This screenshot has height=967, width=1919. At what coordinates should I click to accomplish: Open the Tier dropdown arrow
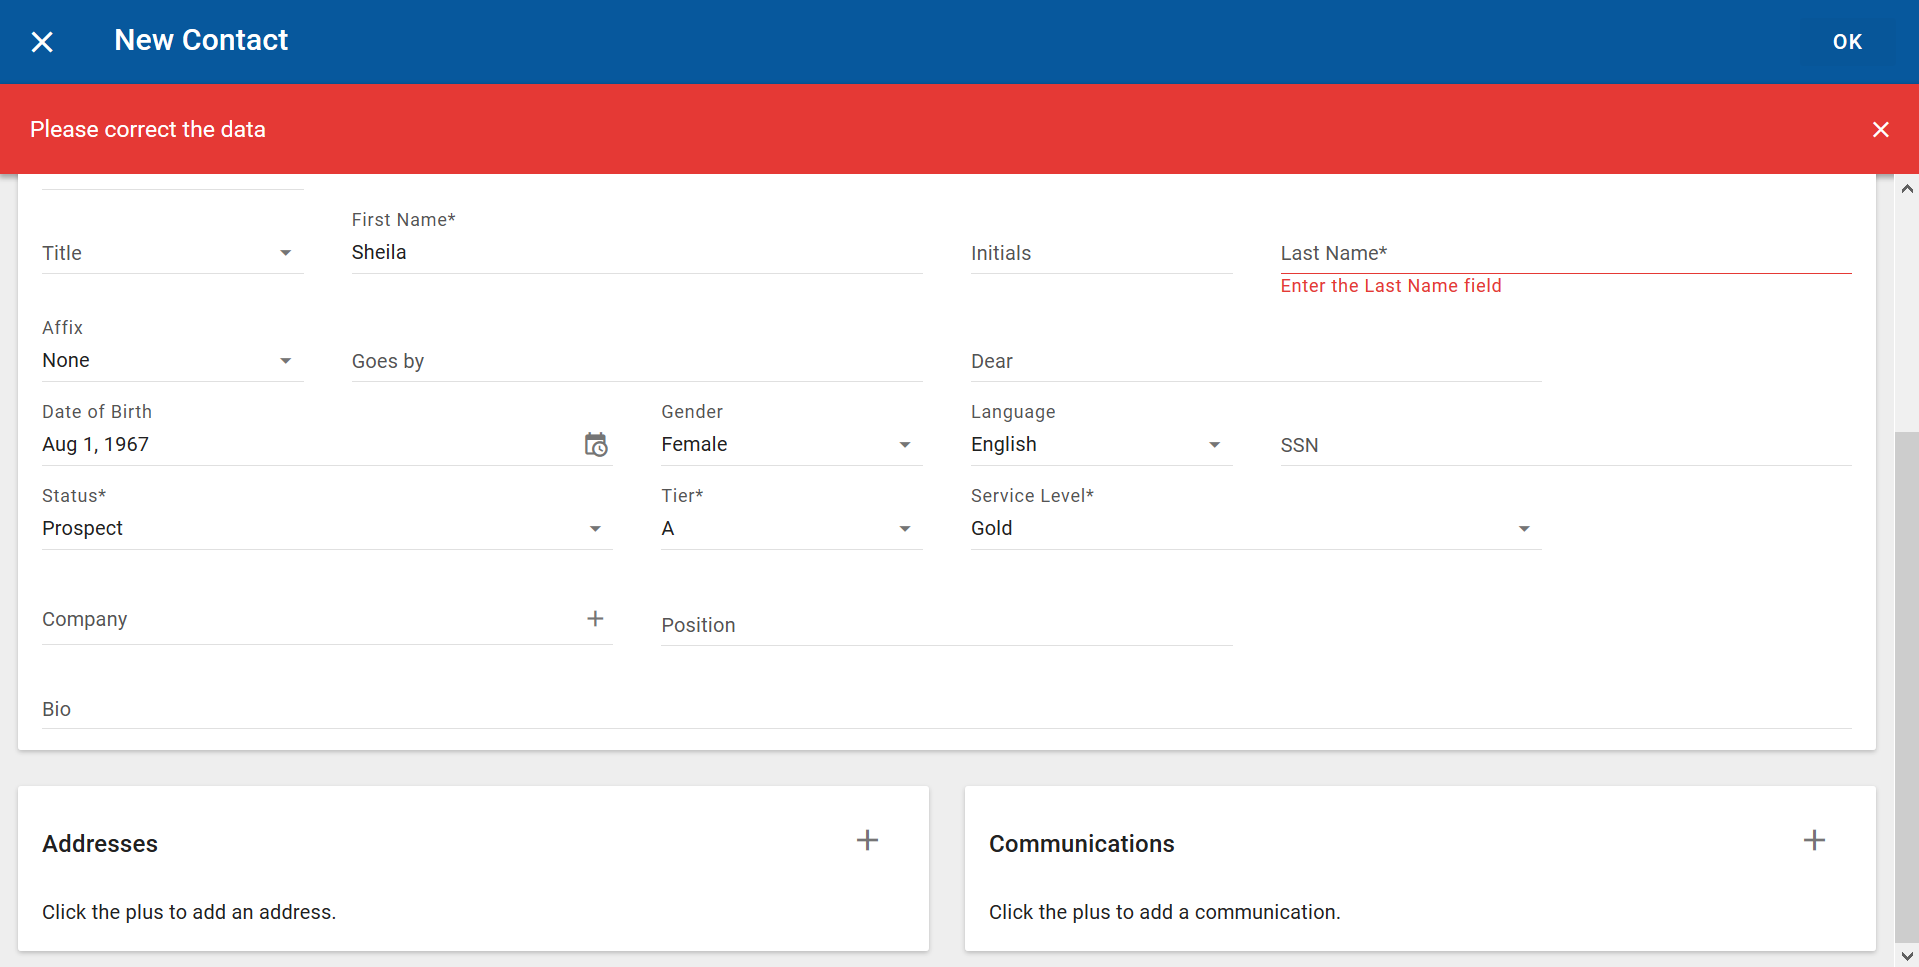(x=904, y=529)
